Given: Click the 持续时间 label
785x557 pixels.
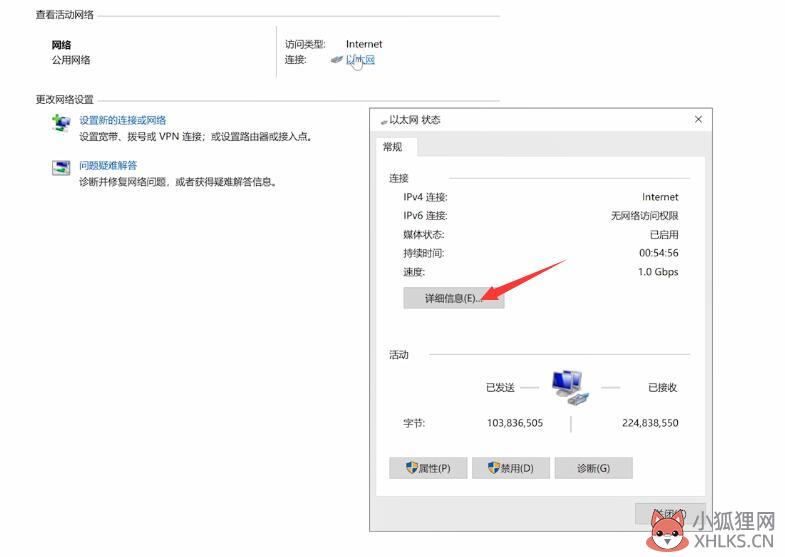Looking at the screenshot, I should (424, 253).
